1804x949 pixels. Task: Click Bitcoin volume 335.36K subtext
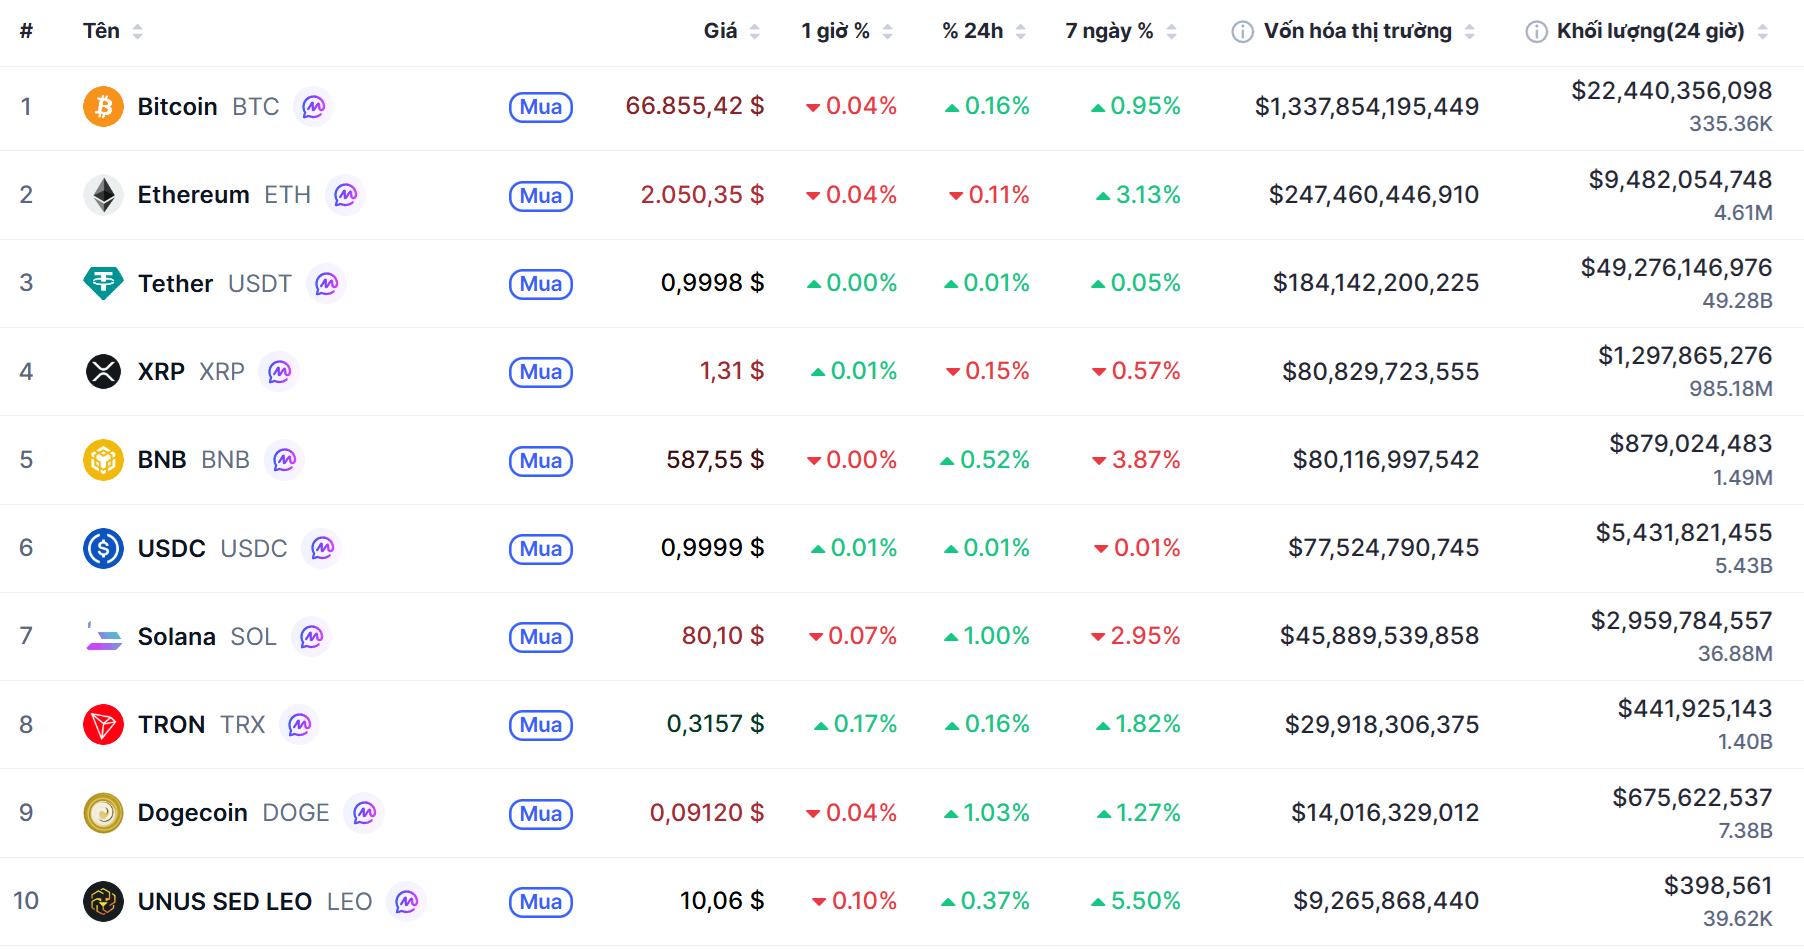[1731, 124]
